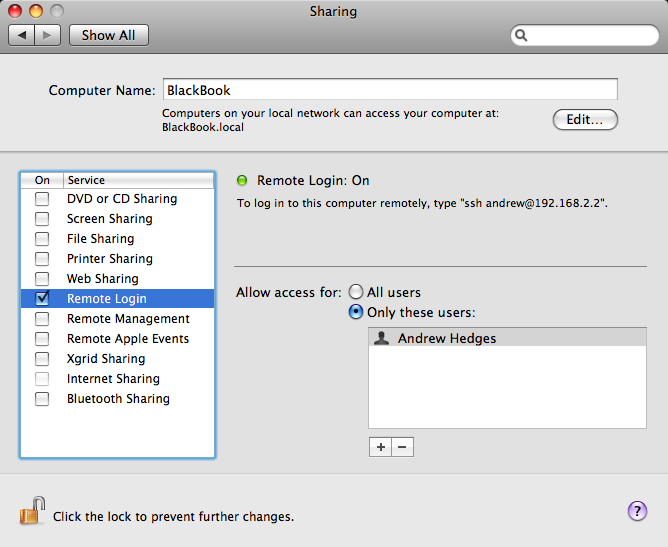Click the 'Click the lock to prevent' text
Image resolution: width=668 pixels, height=547 pixels.
(173, 516)
